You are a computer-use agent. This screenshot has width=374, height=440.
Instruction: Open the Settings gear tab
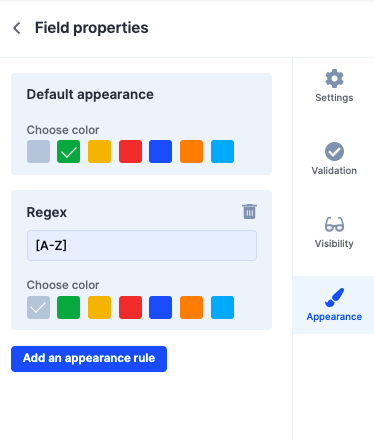click(x=334, y=86)
